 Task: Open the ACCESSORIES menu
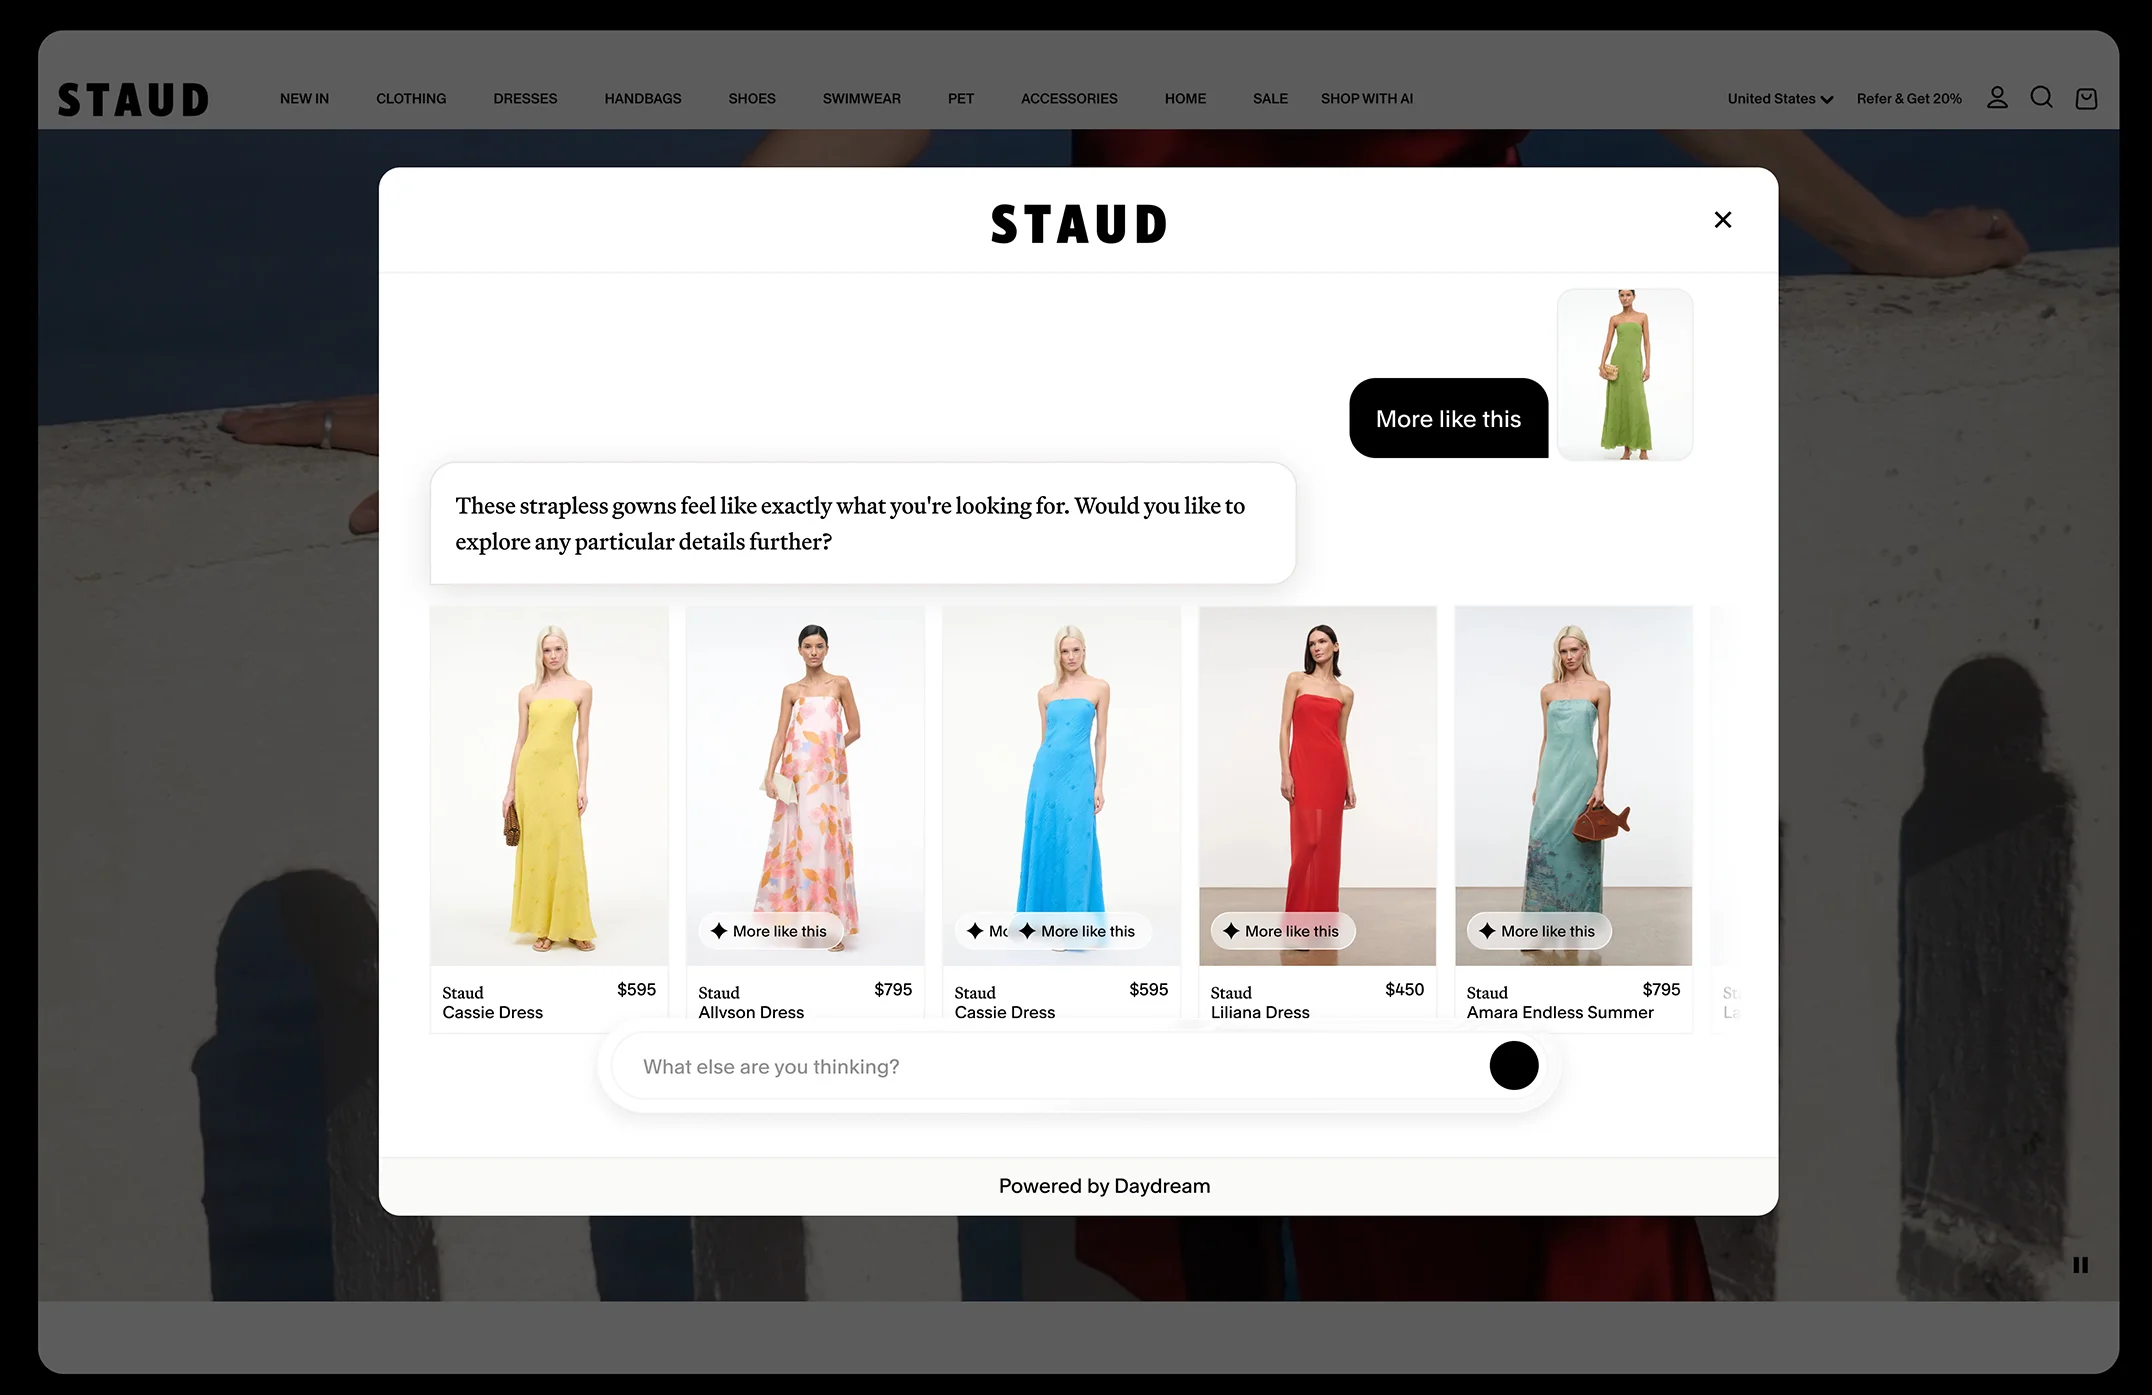[1069, 99]
